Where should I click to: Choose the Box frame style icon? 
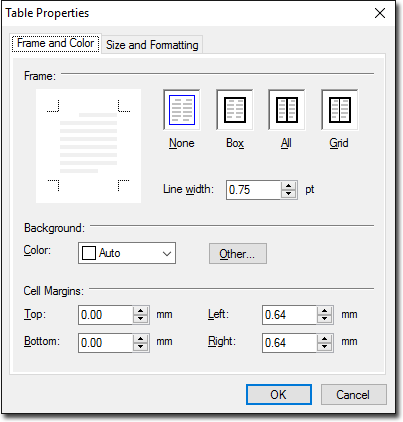point(235,110)
